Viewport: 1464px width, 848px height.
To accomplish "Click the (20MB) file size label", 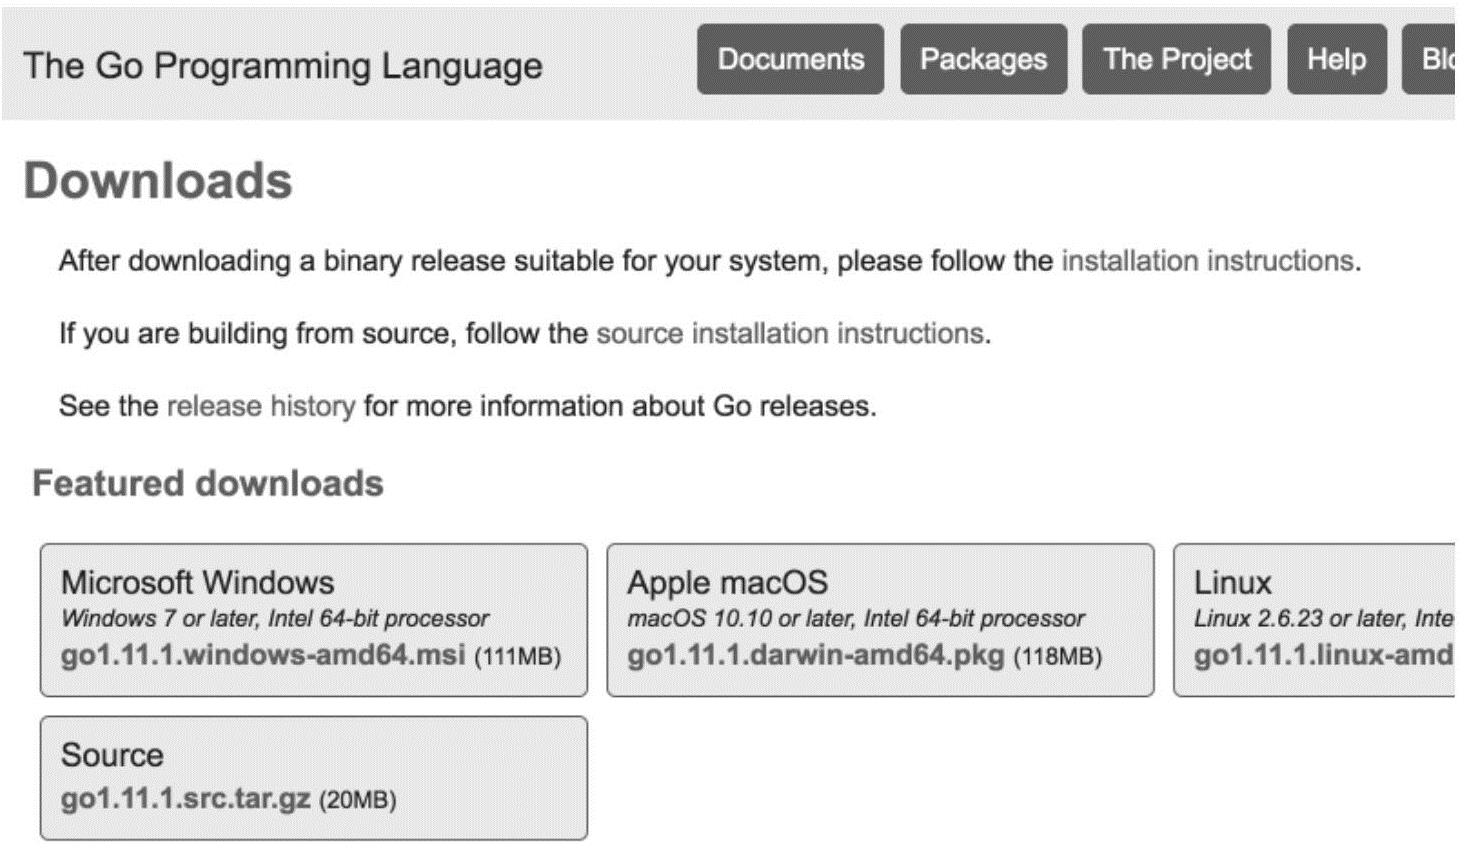I will tap(358, 800).
